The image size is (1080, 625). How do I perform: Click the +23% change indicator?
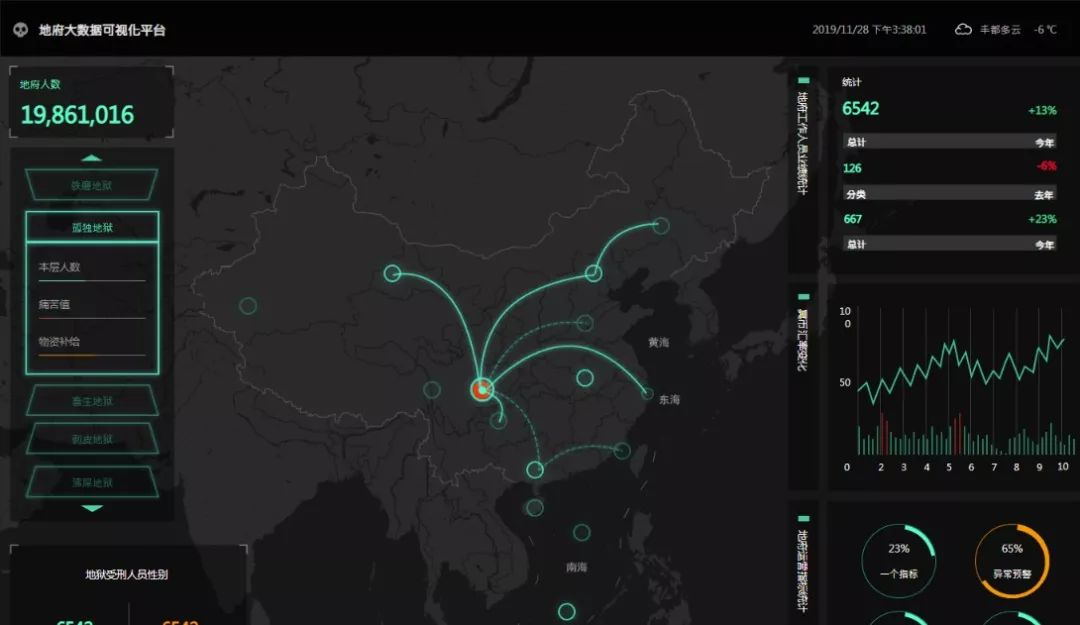coord(1042,219)
